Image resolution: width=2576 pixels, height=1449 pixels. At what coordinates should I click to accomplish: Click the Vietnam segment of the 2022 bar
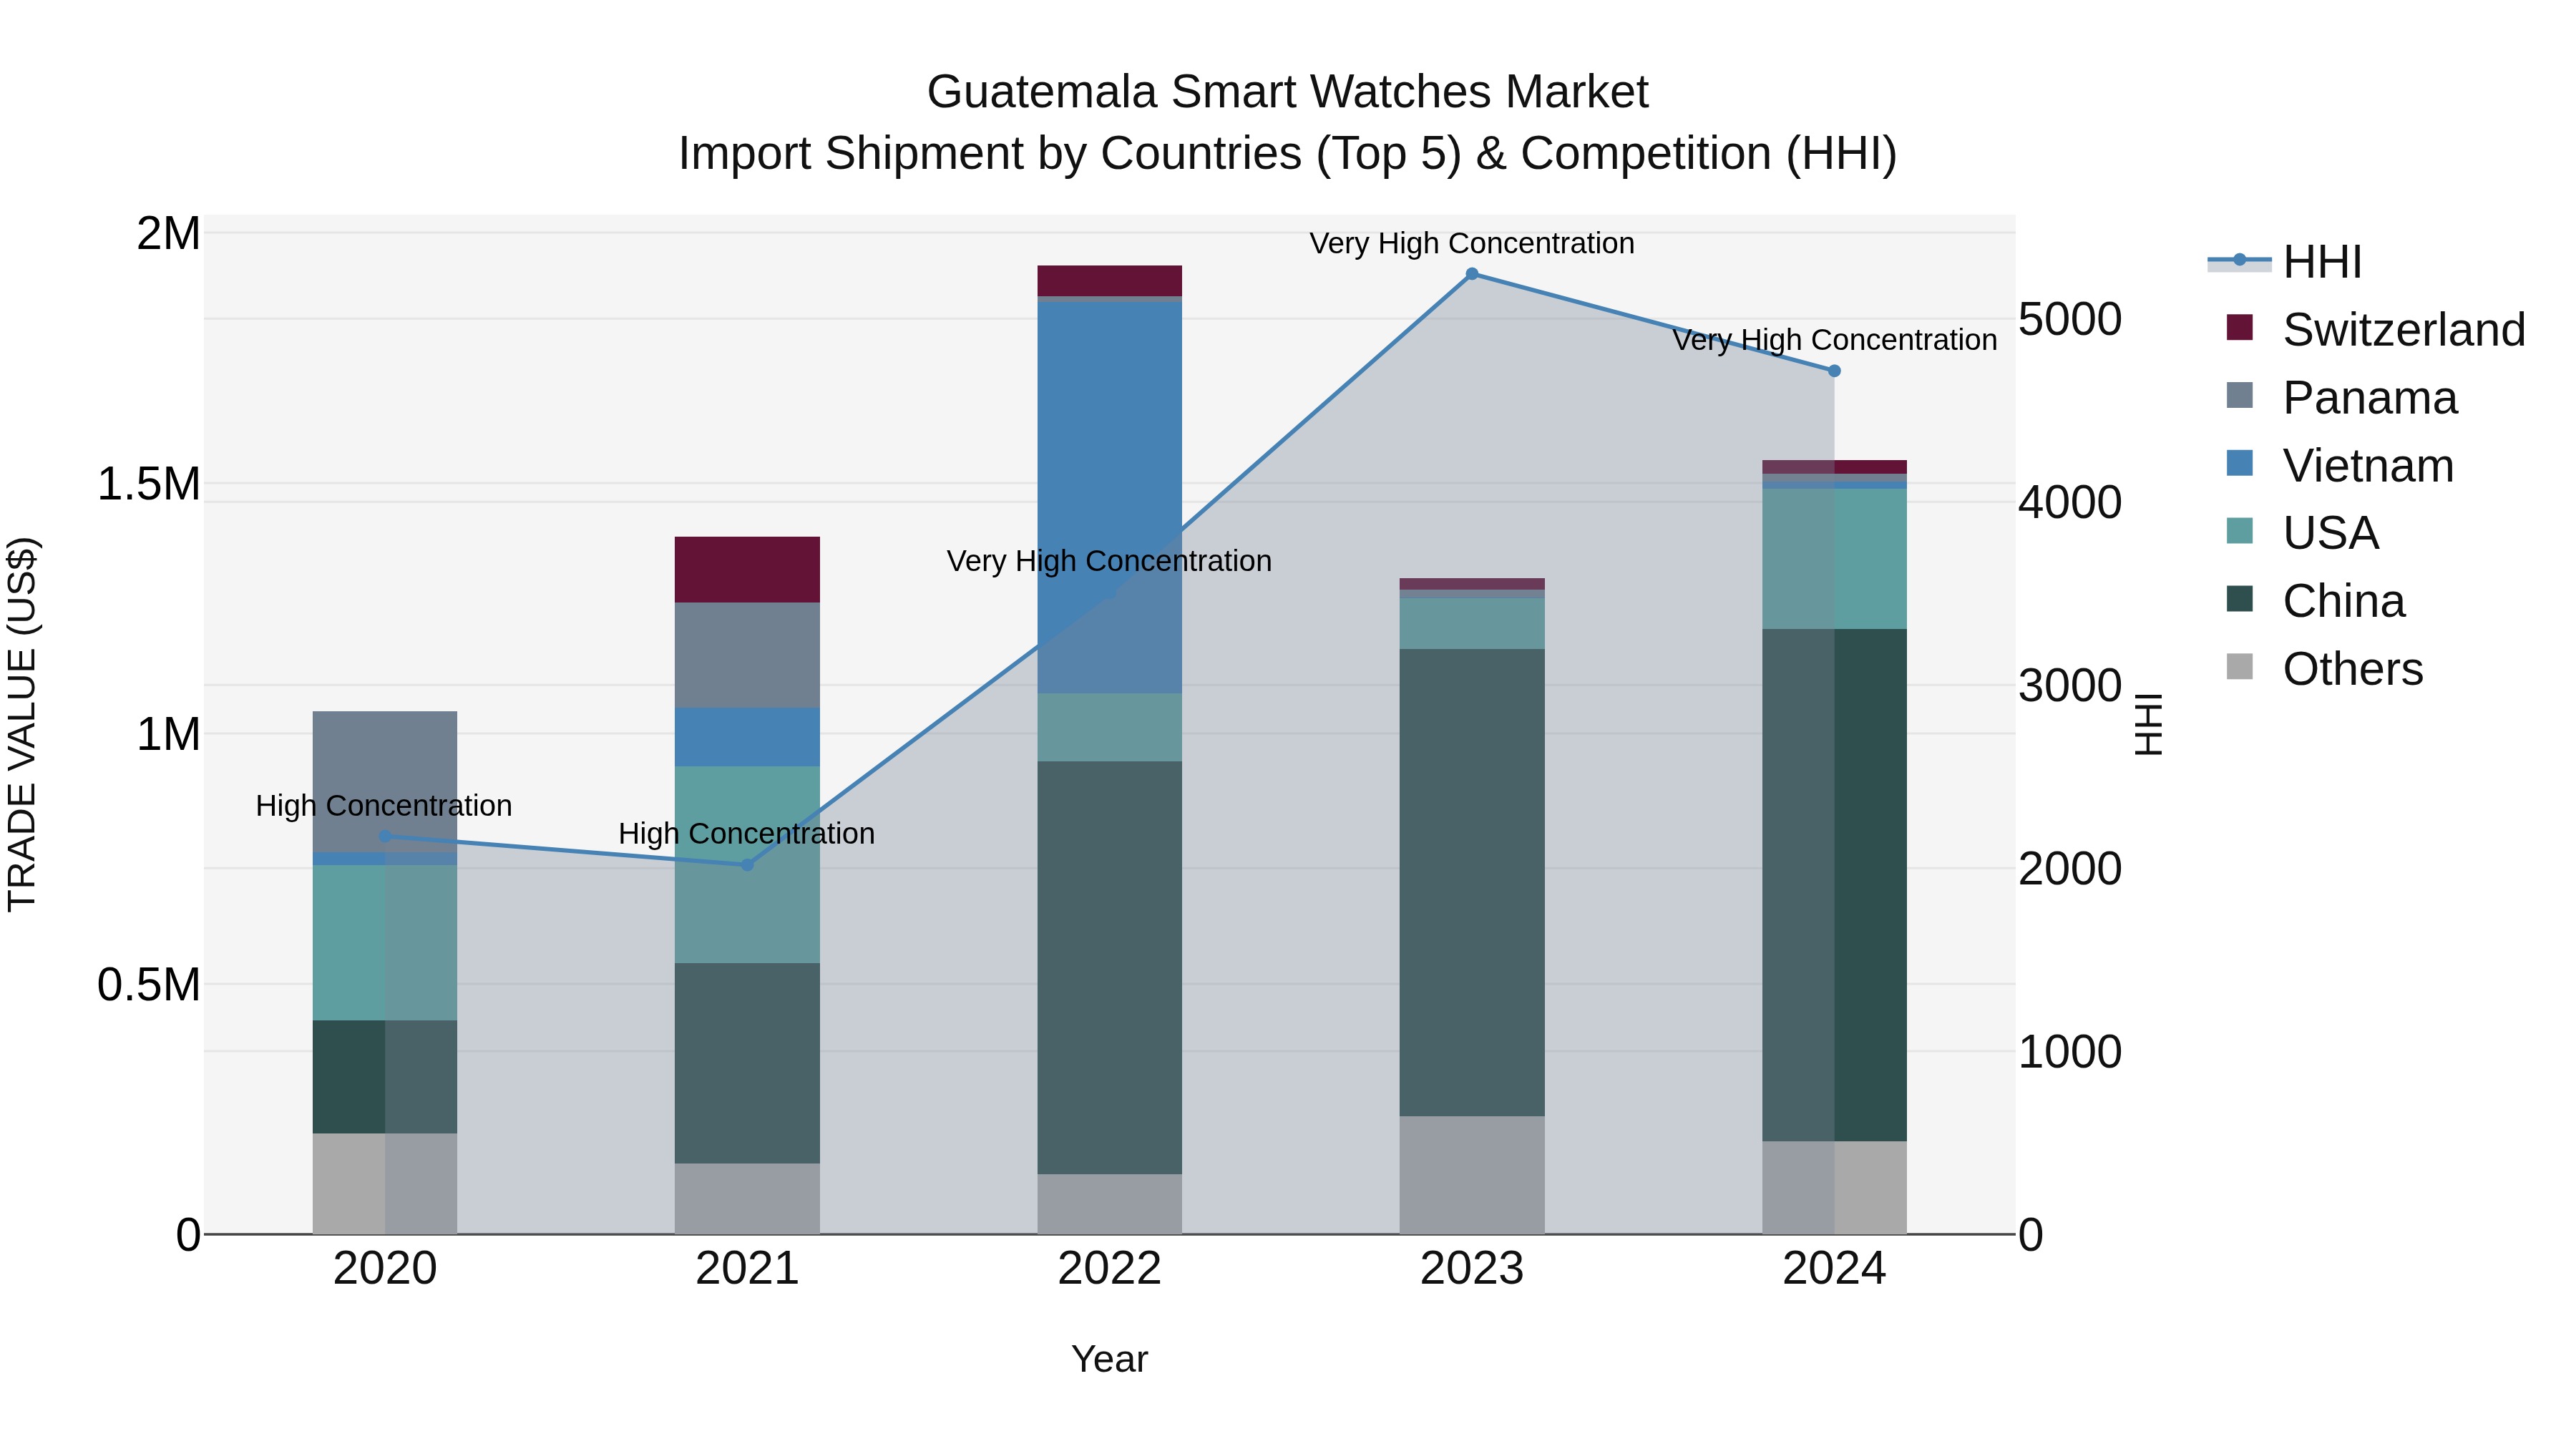click(1110, 497)
